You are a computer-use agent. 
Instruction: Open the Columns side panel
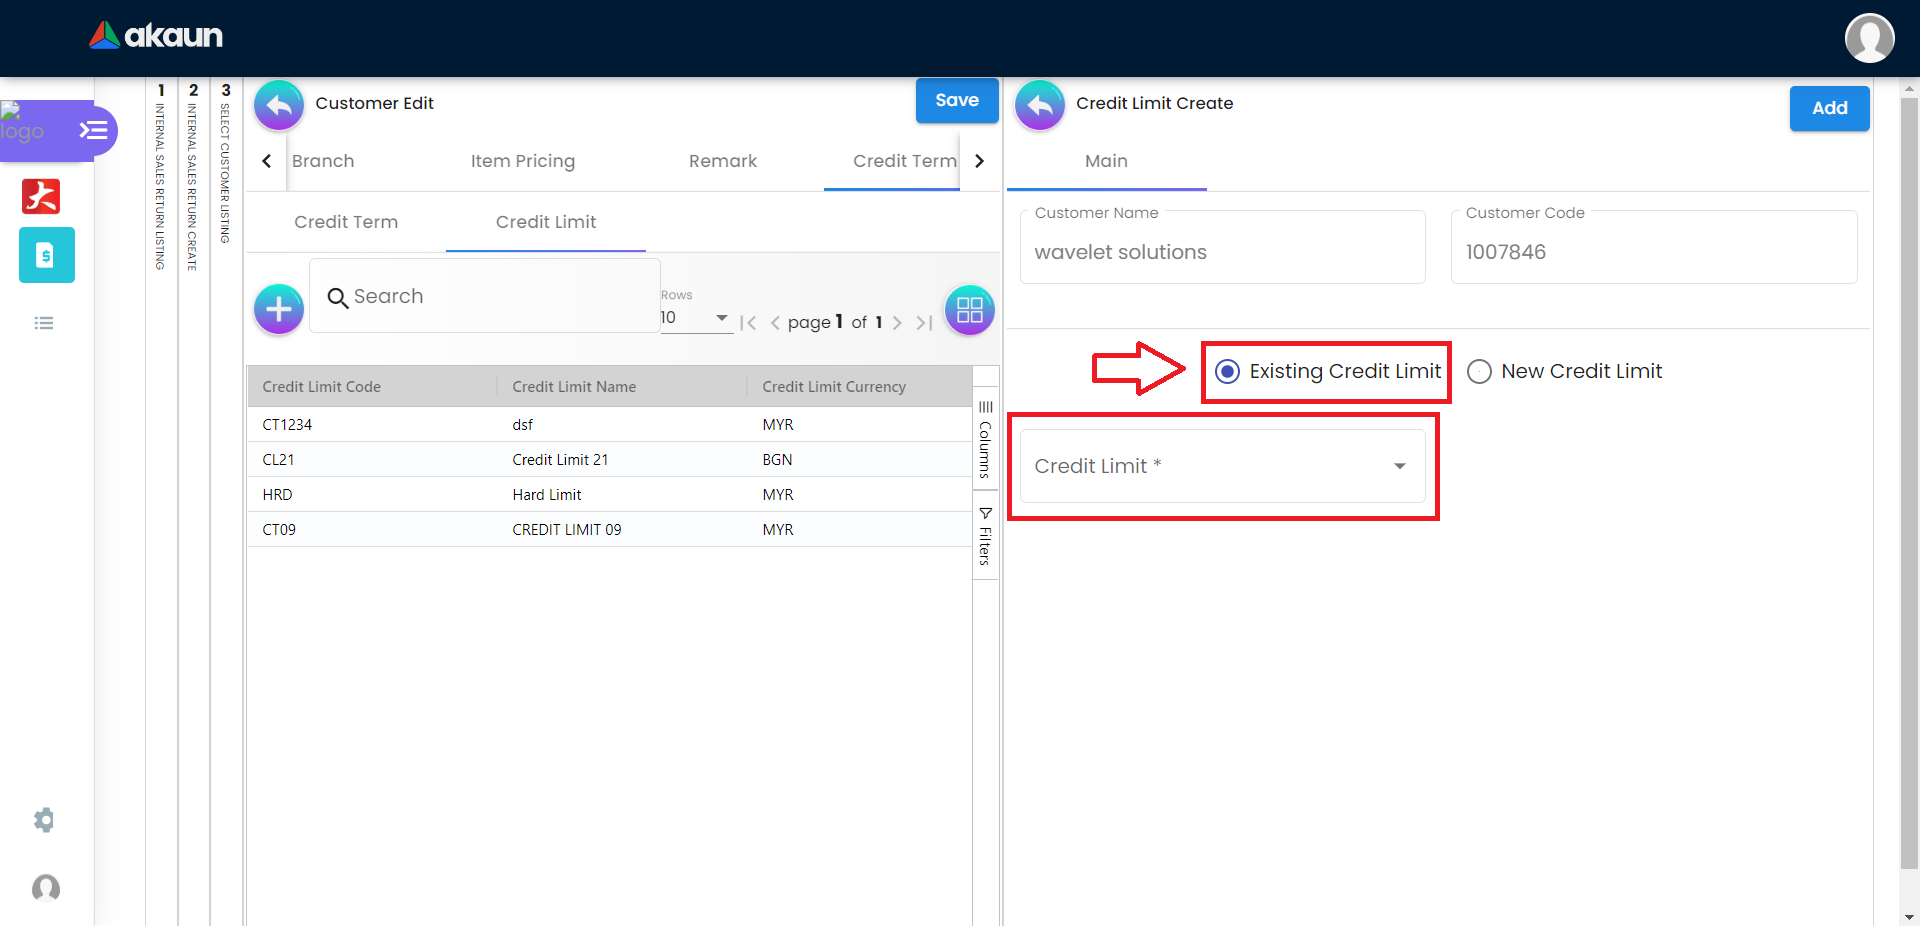[985, 440]
